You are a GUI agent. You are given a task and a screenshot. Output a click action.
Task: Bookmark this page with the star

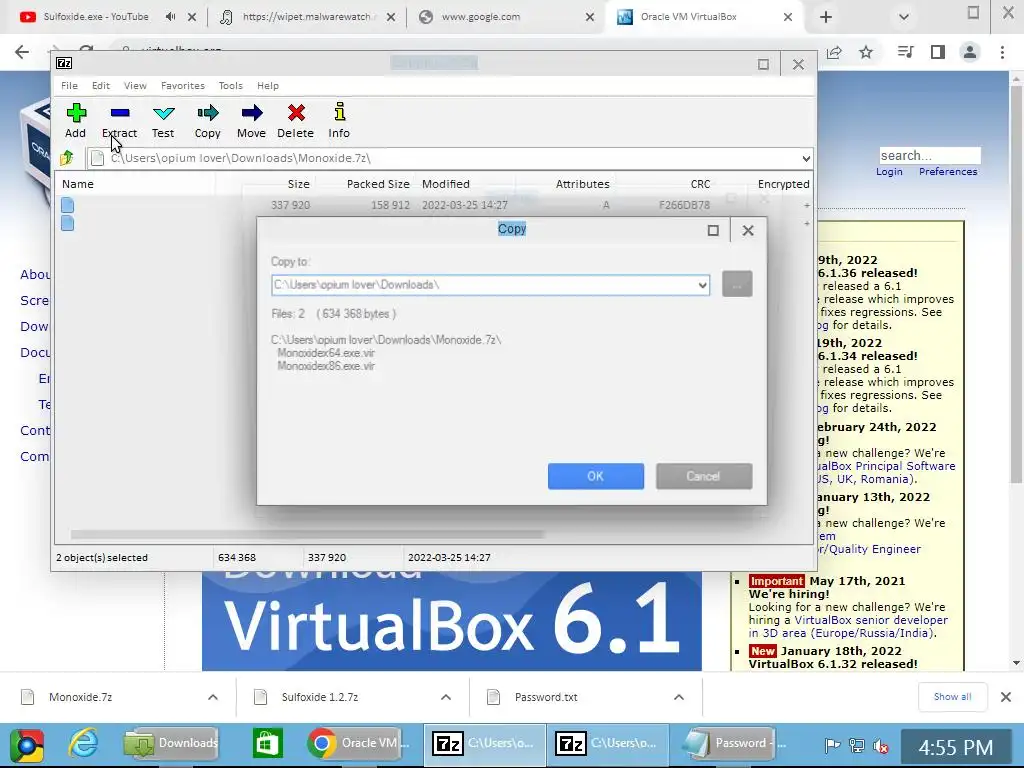pyautogui.click(x=866, y=52)
